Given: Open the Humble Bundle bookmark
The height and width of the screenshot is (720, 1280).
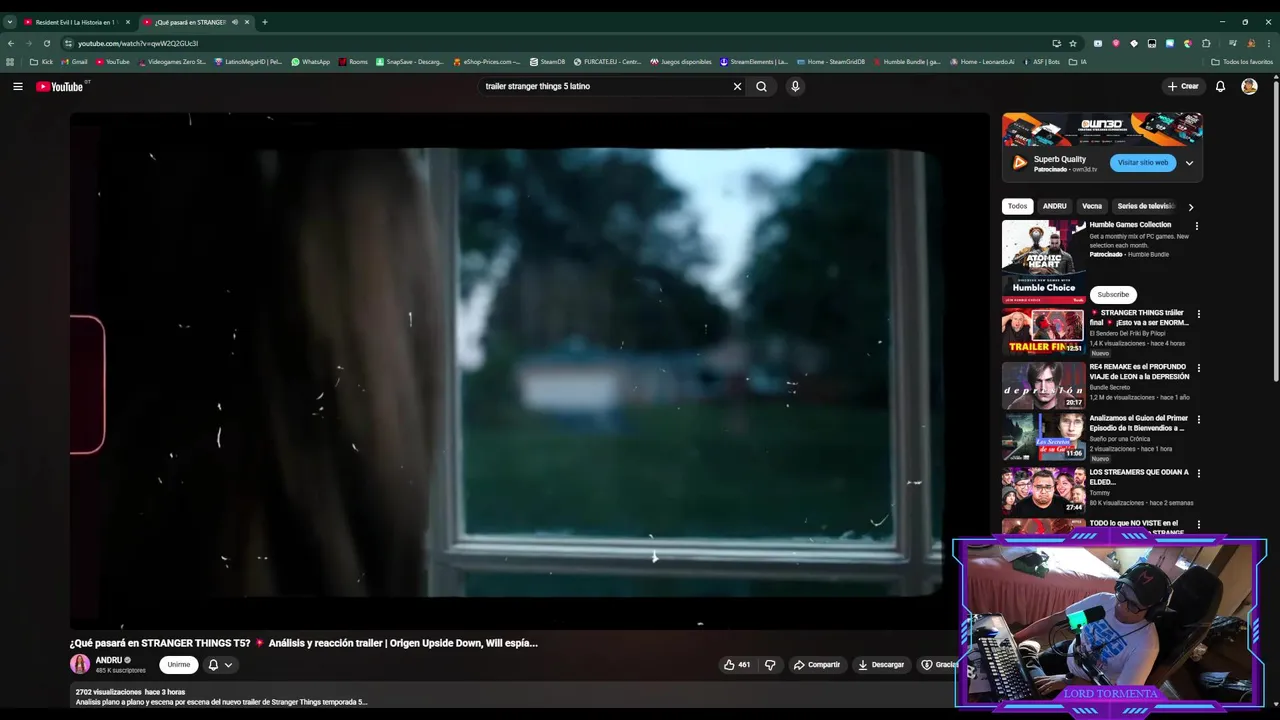Looking at the screenshot, I should click(907, 62).
